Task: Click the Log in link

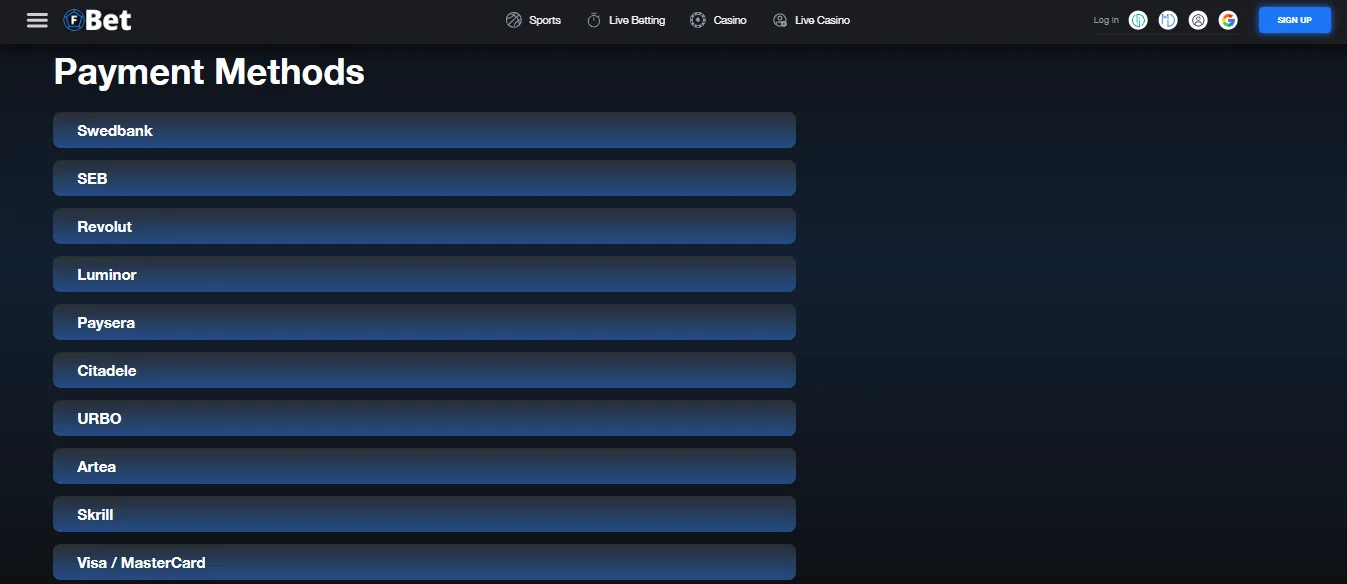Action: coord(1106,20)
